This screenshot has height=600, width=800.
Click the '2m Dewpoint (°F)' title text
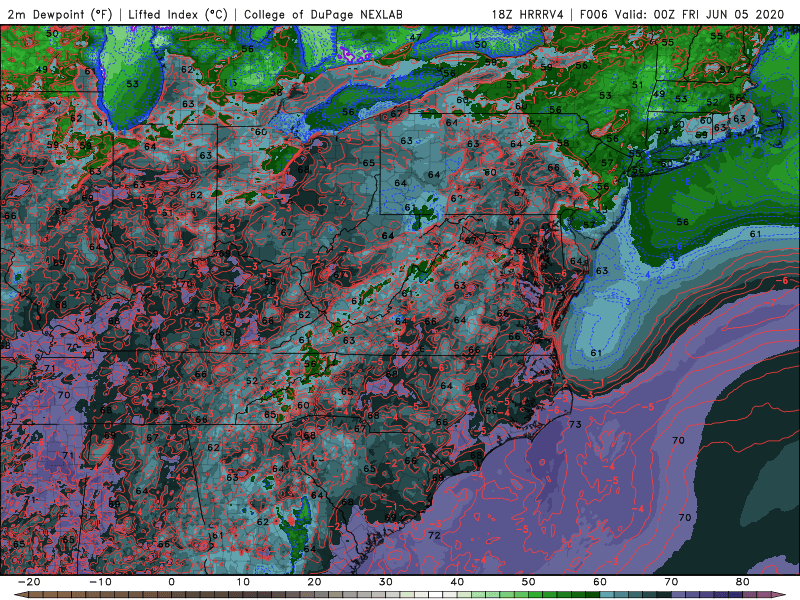pos(60,14)
